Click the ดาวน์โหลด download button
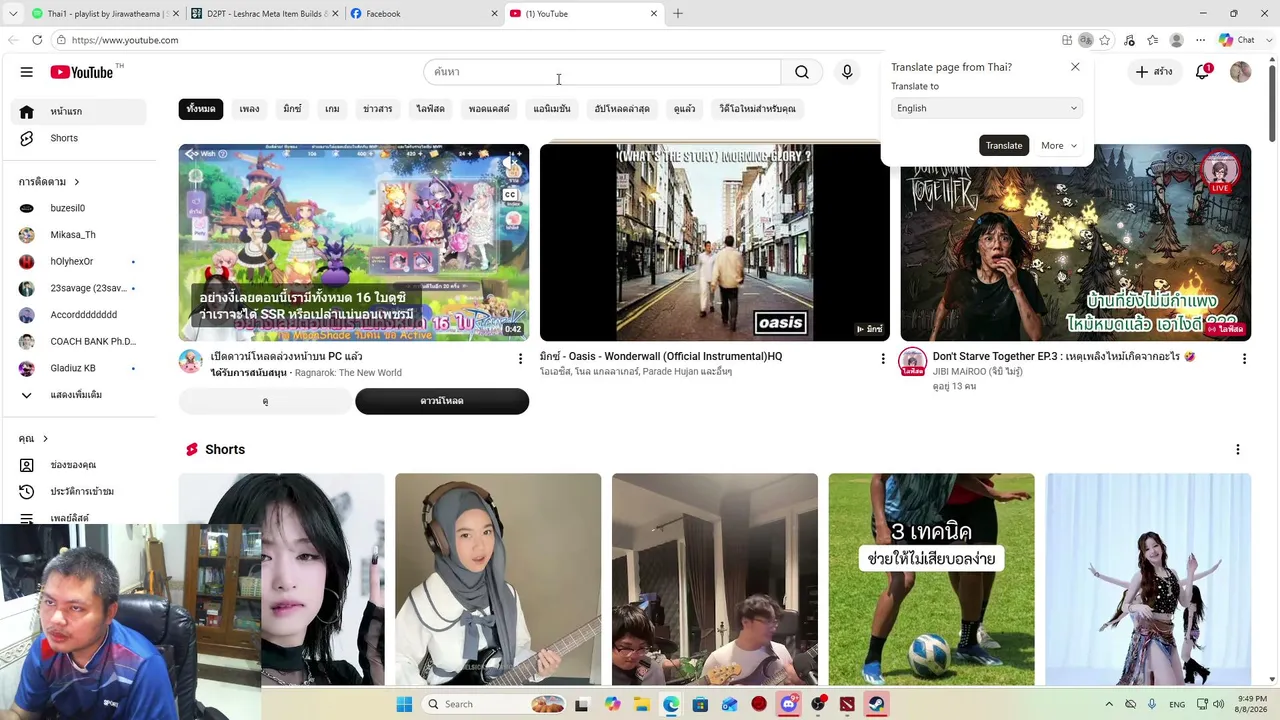 point(442,401)
